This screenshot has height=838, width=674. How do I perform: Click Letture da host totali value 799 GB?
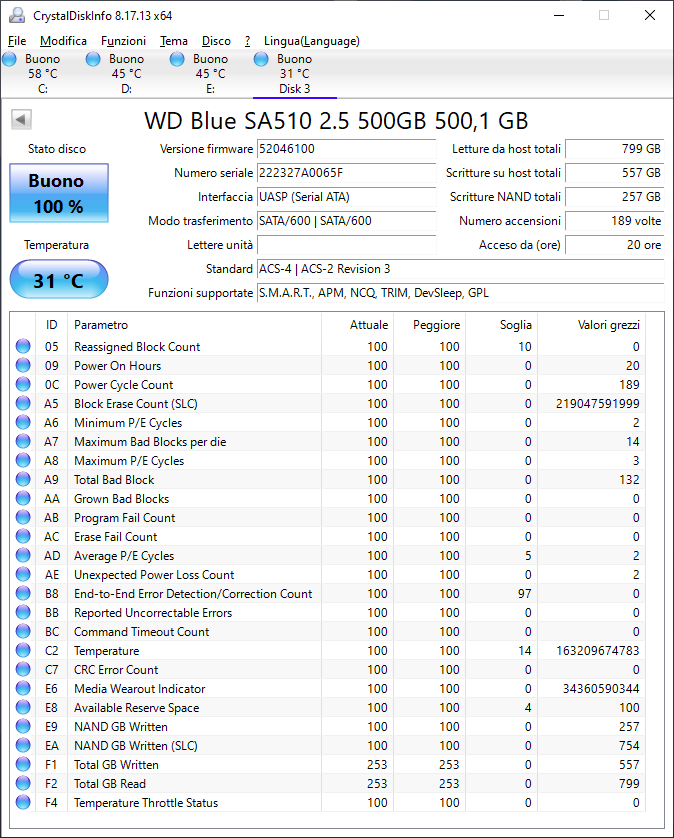[615, 149]
